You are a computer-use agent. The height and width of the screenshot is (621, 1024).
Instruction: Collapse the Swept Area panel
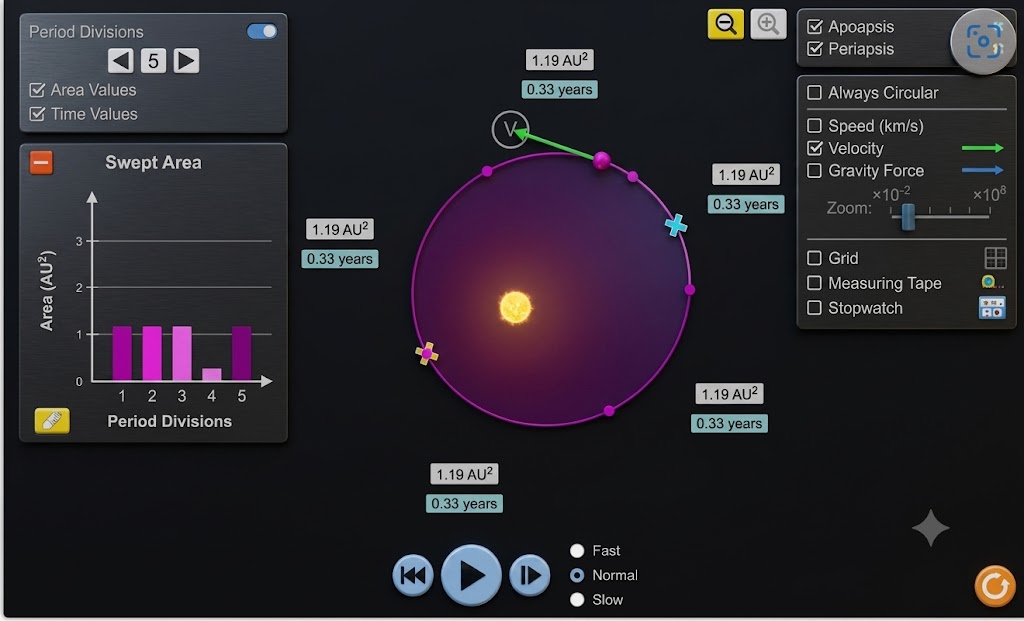point(41,163)
